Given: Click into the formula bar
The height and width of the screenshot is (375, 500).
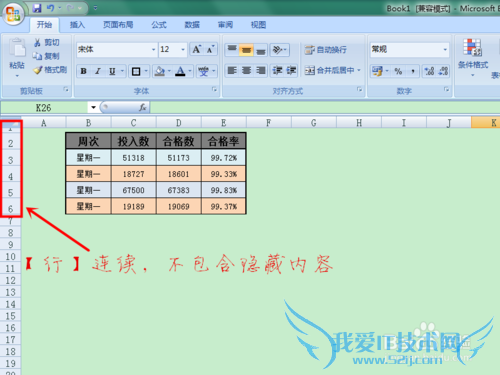Looking at the screenshot, I should [x=325, y=108].
